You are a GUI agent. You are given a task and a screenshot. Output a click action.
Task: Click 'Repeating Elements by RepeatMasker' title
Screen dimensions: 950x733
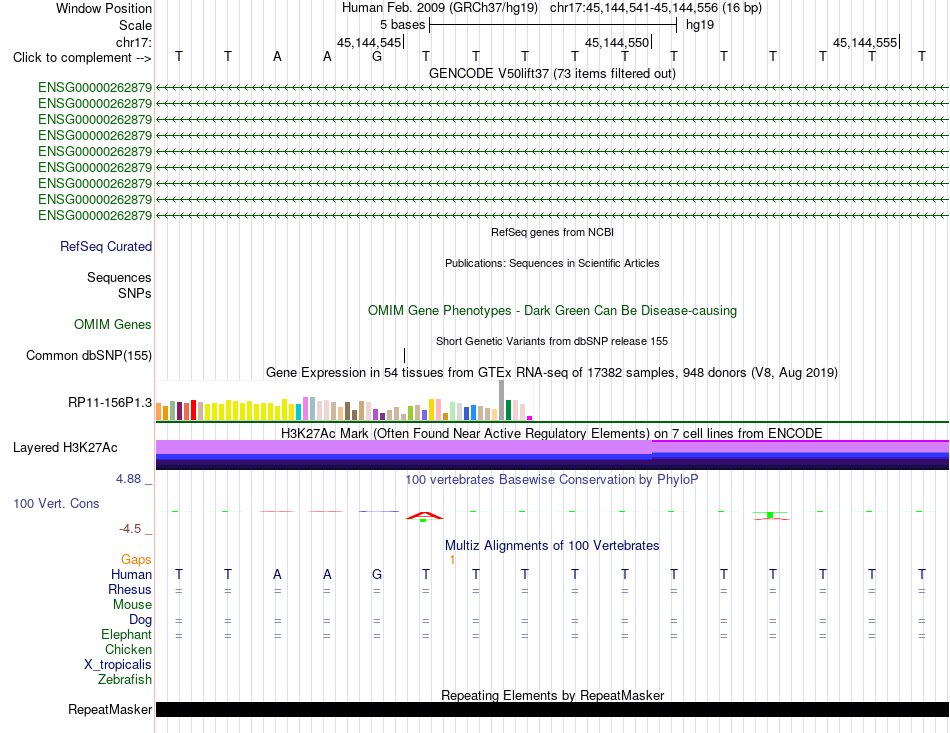coord(552,695)
